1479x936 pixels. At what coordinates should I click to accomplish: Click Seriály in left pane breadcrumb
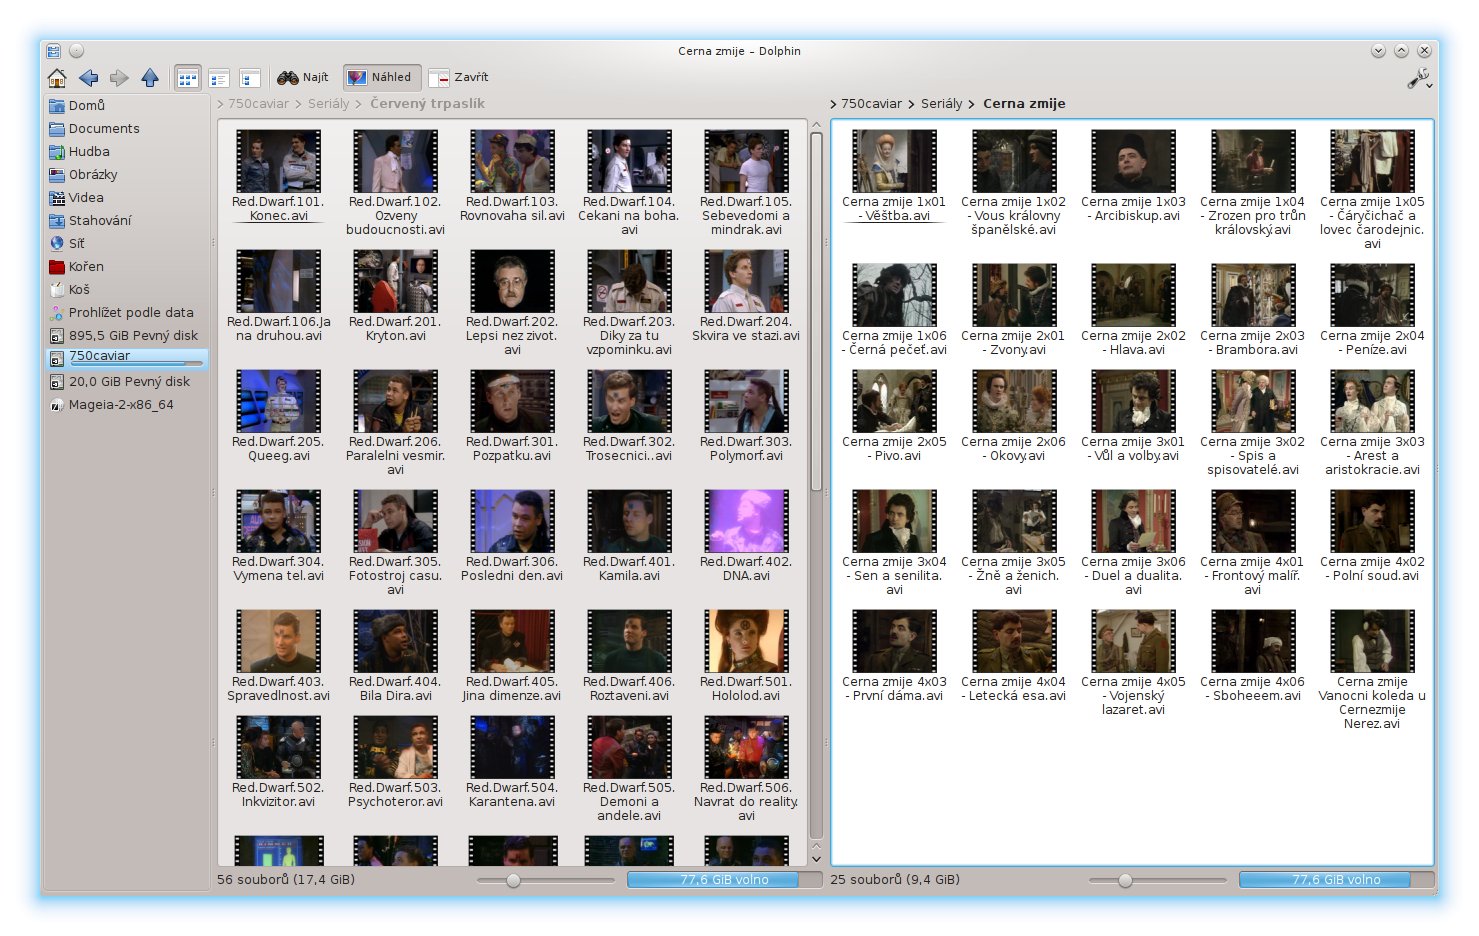329,104
